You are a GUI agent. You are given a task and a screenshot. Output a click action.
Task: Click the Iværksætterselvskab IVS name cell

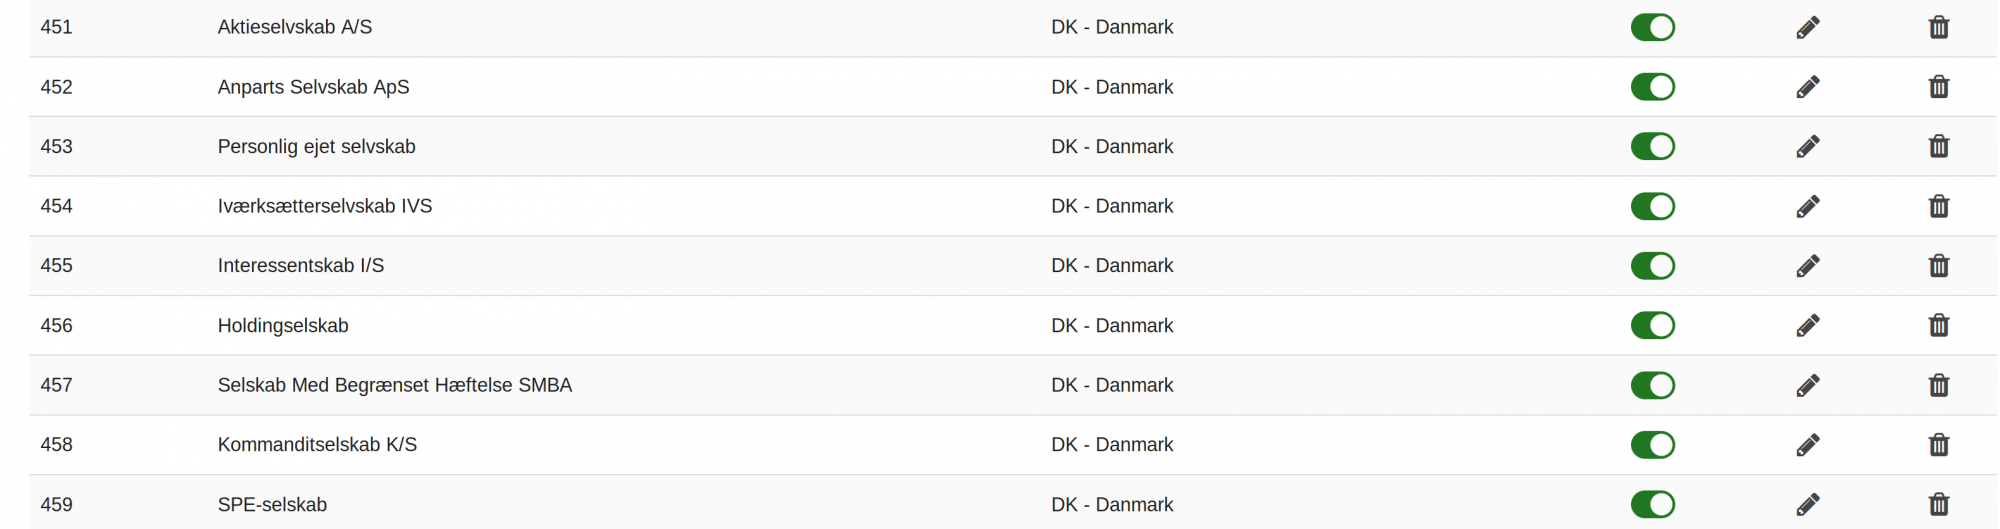325,206
